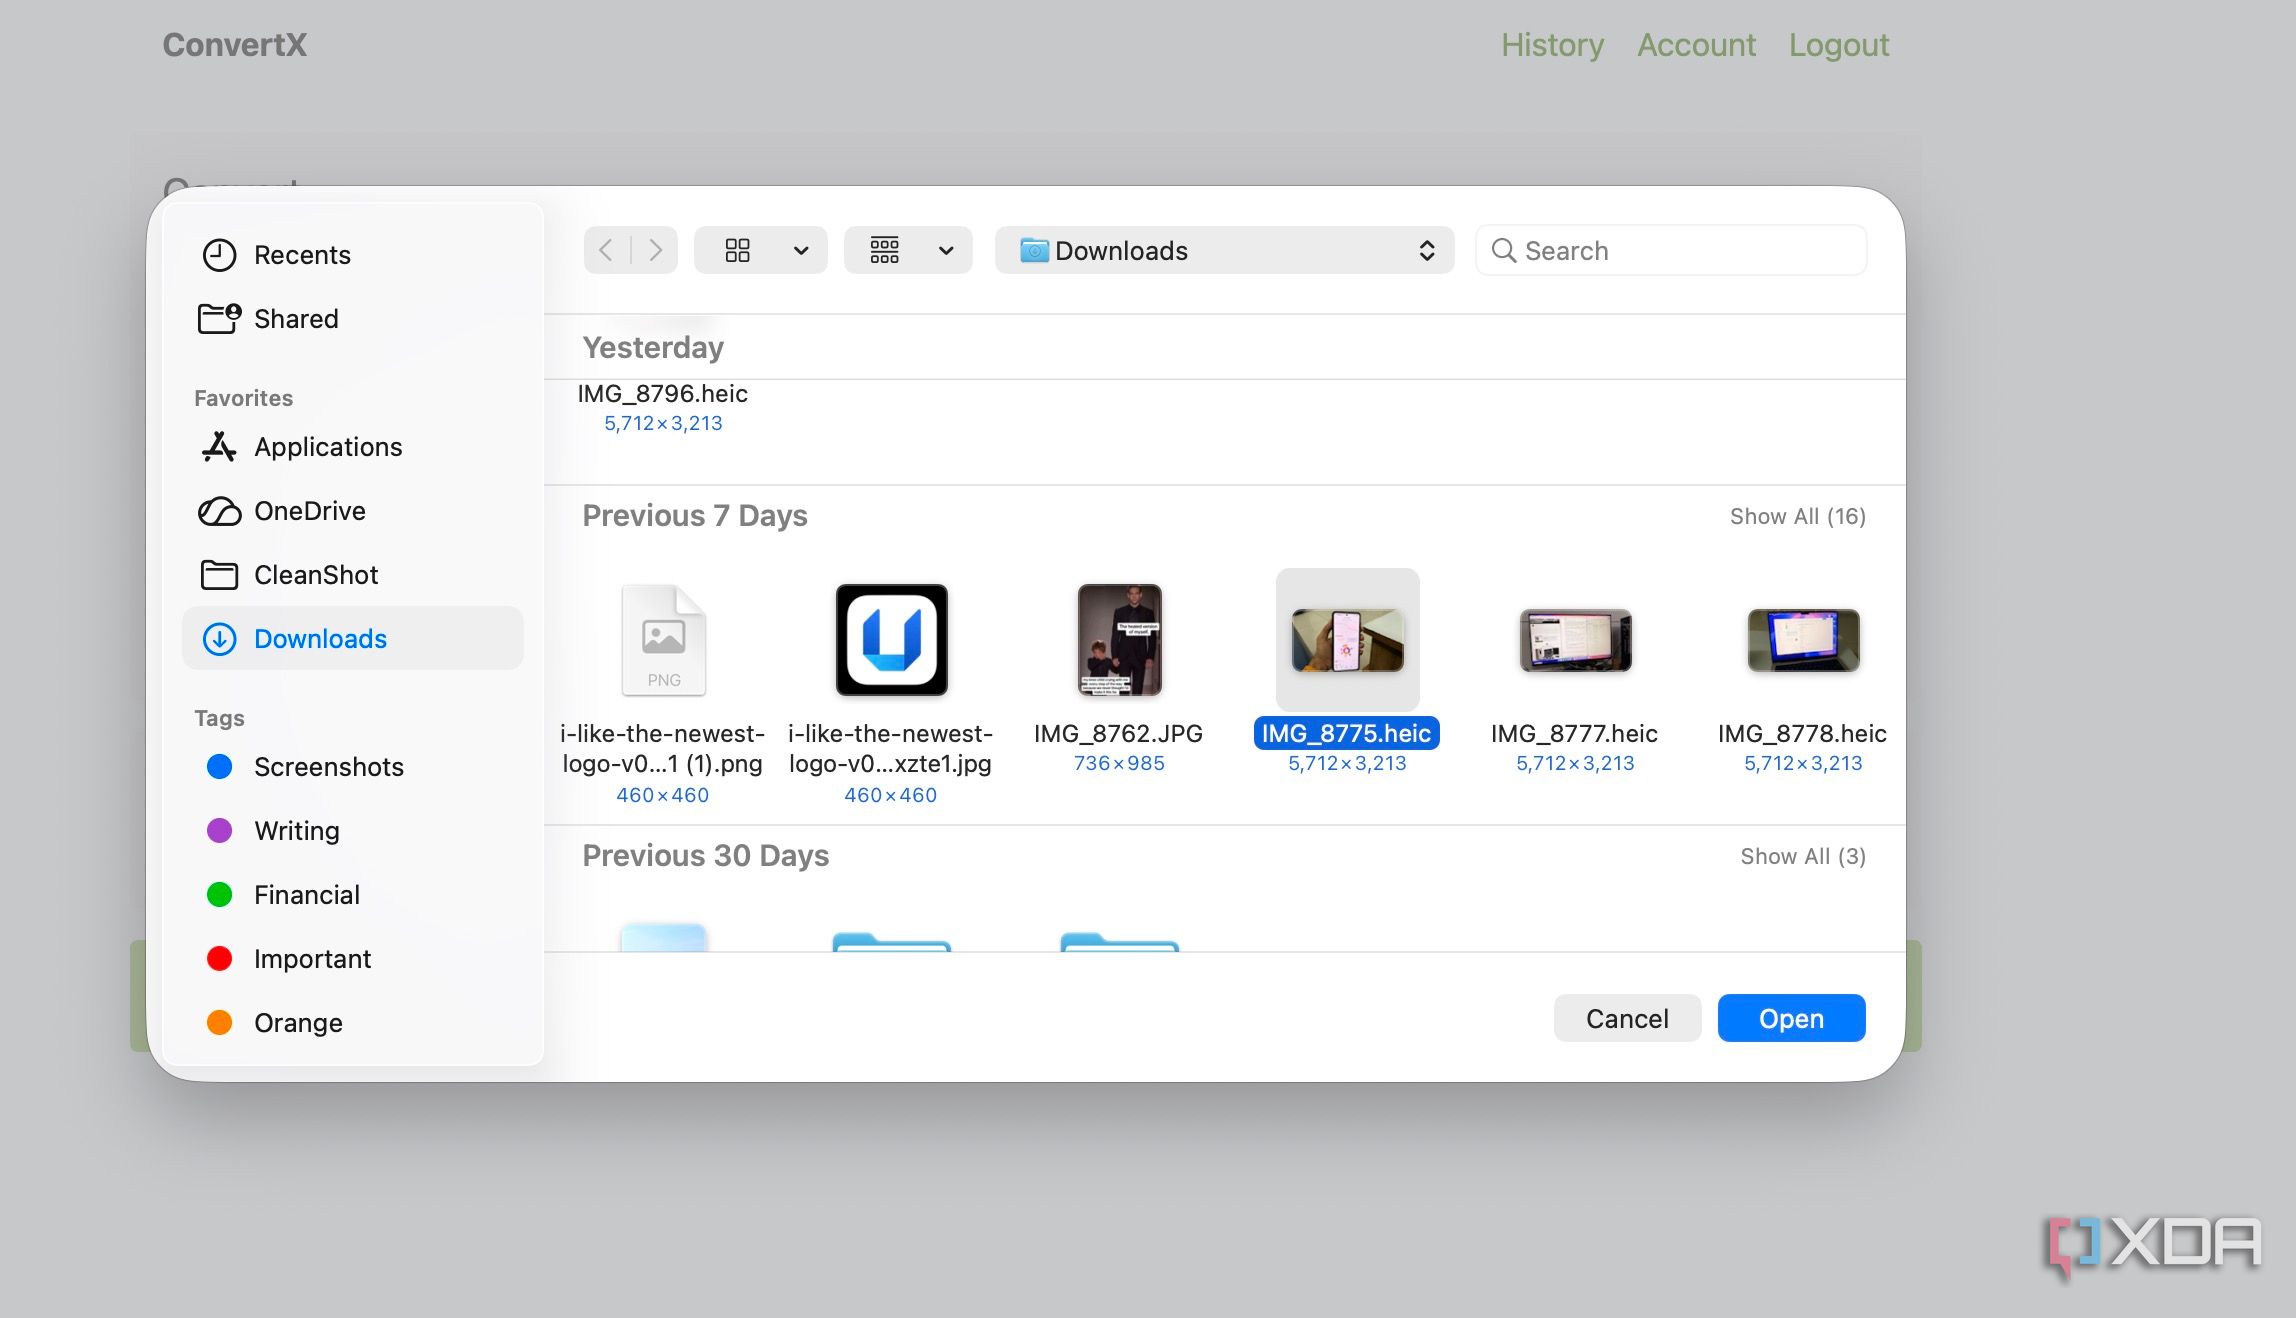The height and width of the screenshot is (1318, 2296).
Task: Click the Recents clock icon in sidebar
Action: pyautogui.click(x=219, y=255)
